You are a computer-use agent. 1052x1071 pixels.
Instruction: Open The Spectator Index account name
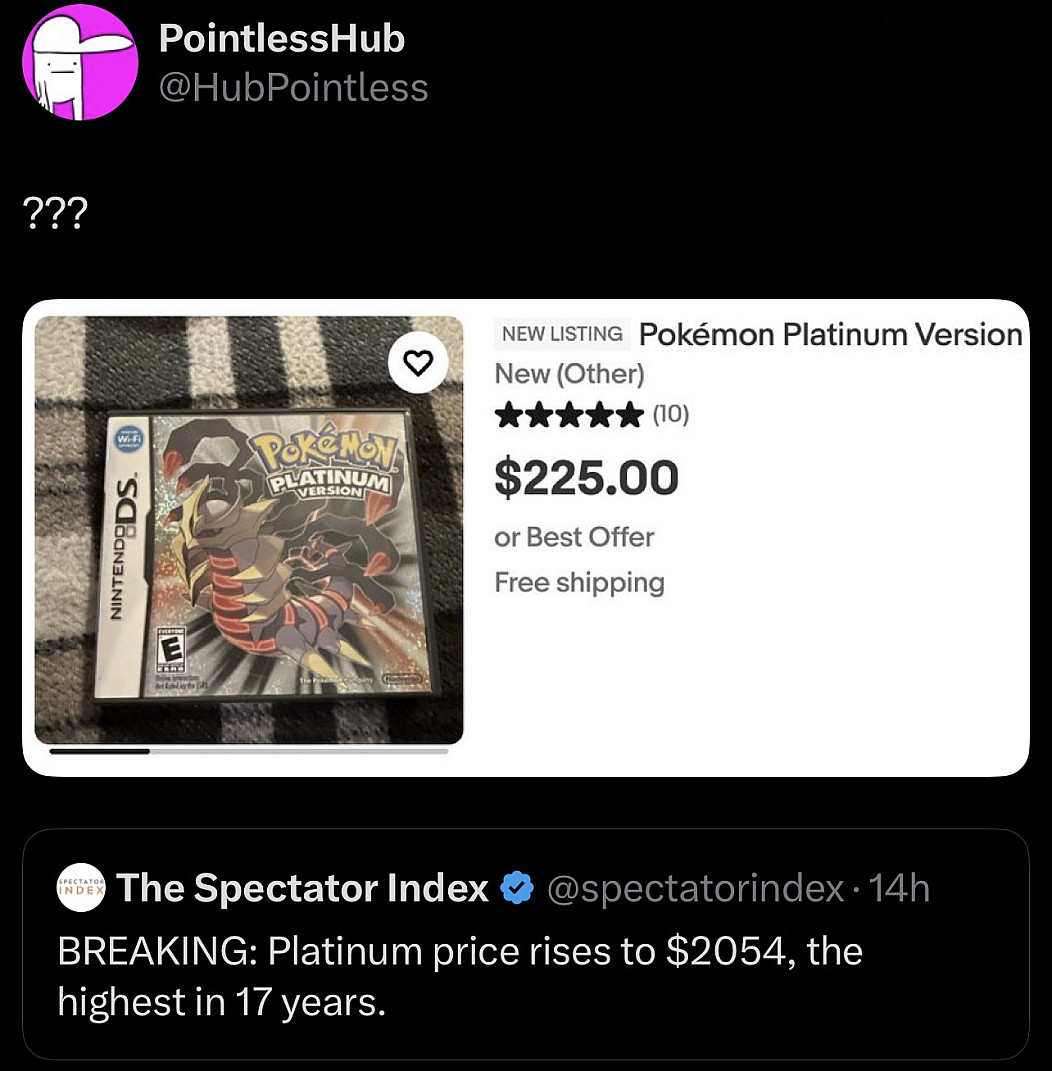click(x=303, y=888)
